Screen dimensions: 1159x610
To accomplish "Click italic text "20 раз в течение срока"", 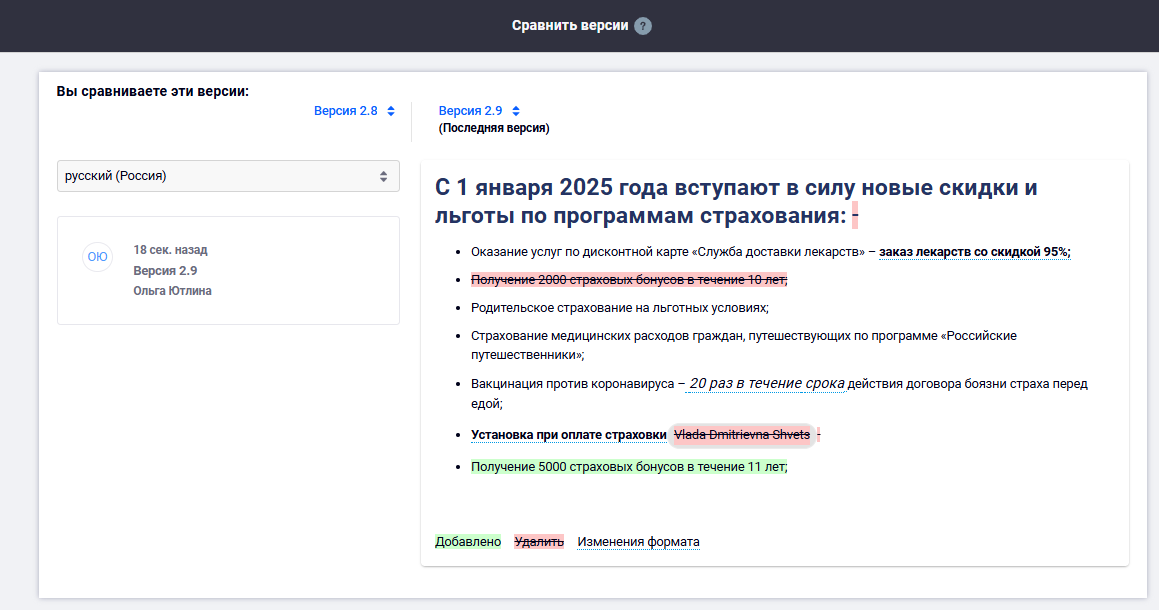I will [767, 383].
